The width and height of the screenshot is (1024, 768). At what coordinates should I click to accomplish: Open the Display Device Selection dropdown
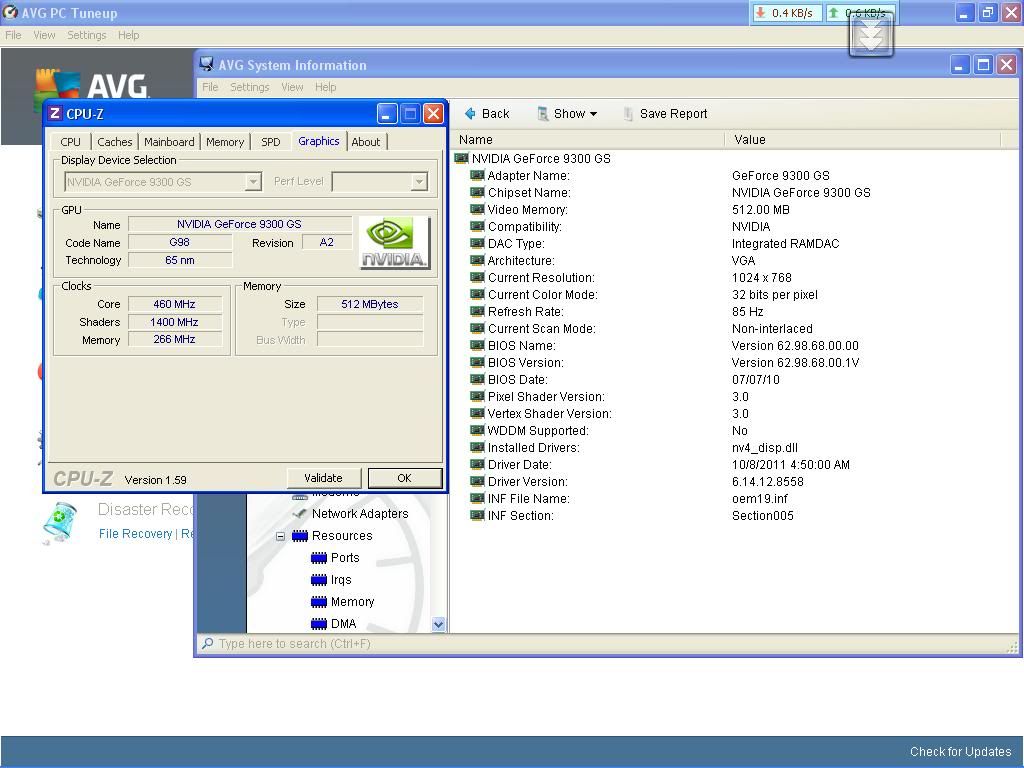[253, 182]
